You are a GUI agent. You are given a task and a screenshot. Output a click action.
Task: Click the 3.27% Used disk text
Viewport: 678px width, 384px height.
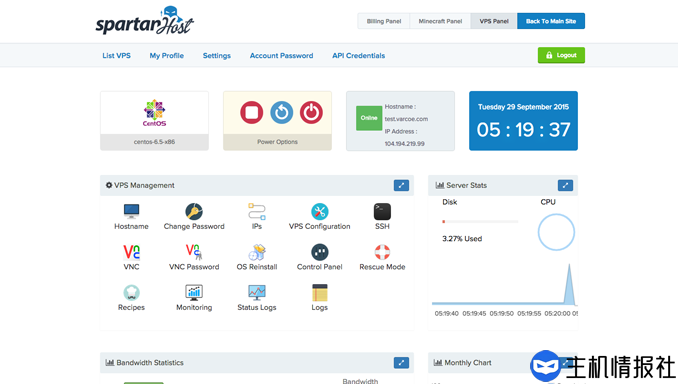click(462, 239)
